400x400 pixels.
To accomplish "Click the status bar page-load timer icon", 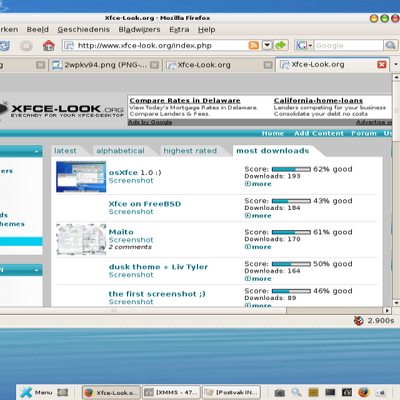I will pos(359,321).
